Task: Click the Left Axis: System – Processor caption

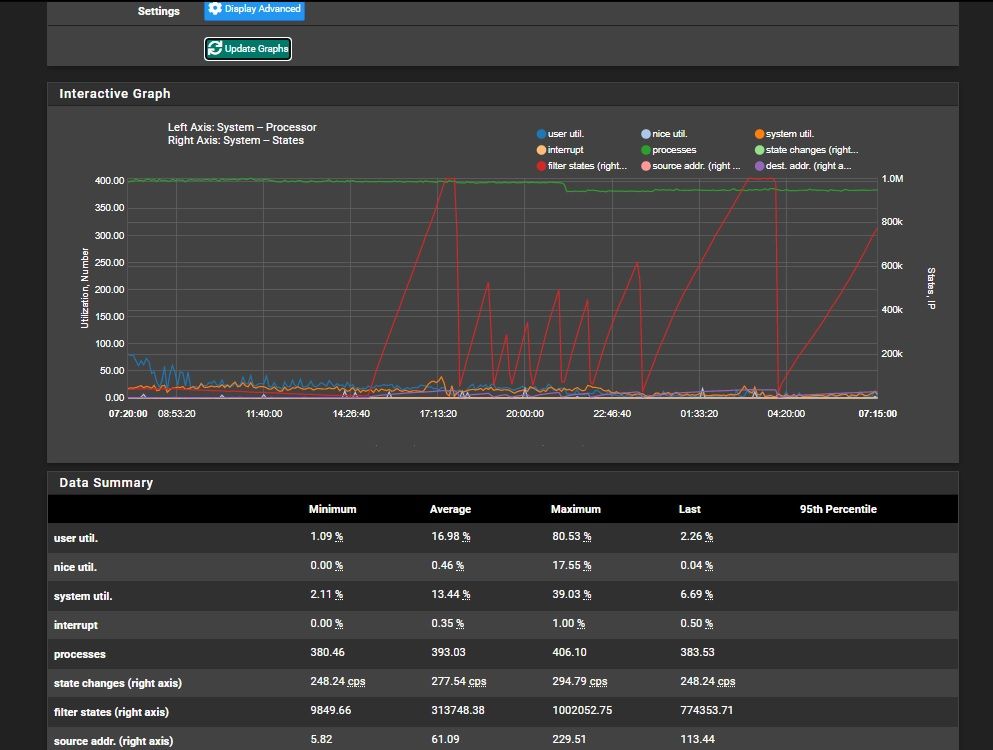Action: click(242, 127)
